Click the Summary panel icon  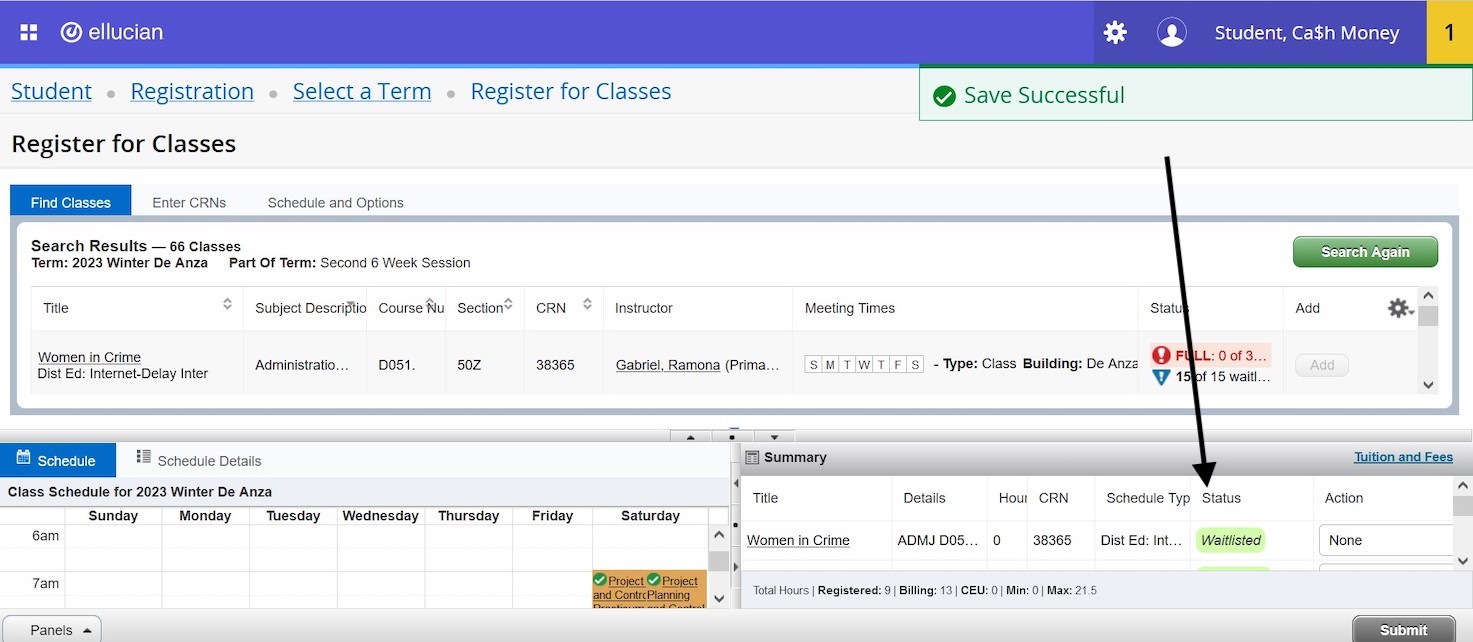click(x=753, y=457)
